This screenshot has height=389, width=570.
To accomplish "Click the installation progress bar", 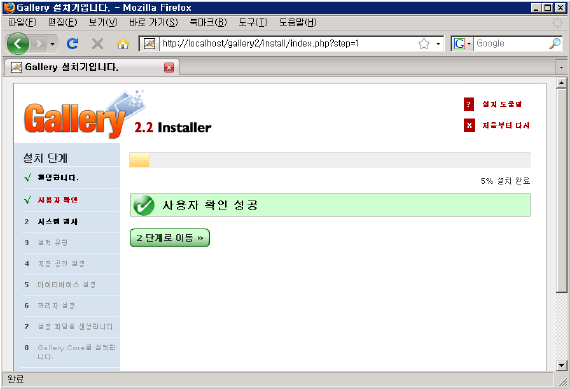I will pos(330,160).
